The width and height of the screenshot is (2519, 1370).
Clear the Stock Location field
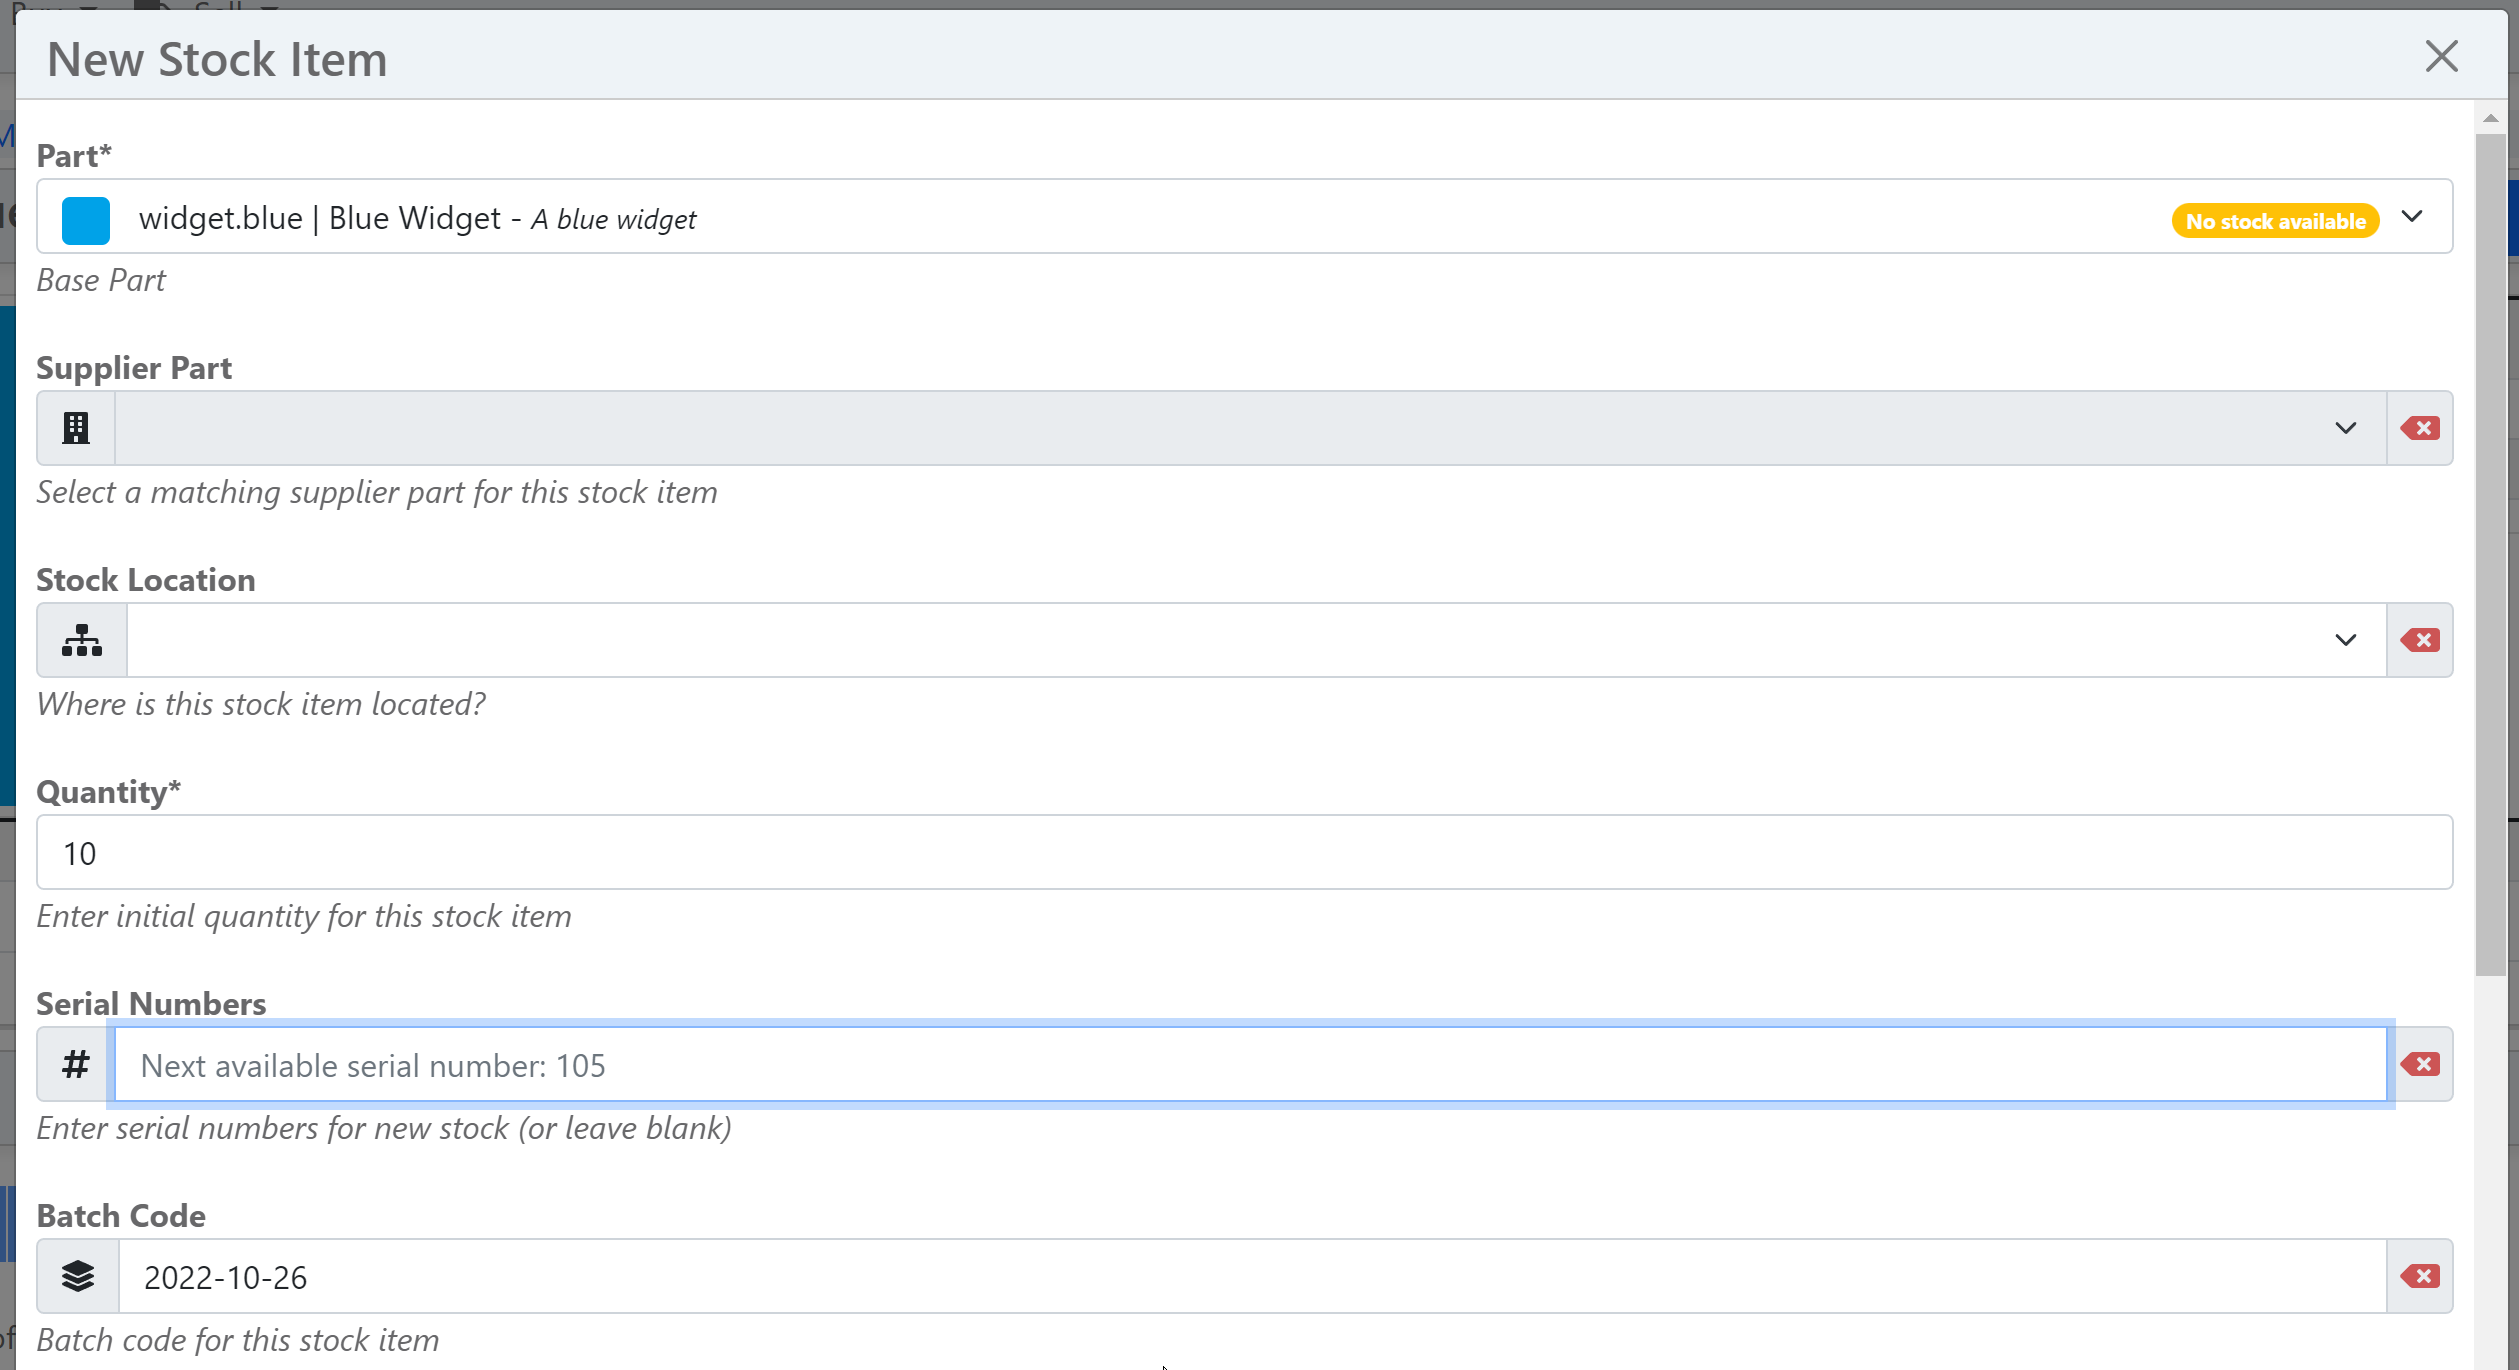pyautogui.click(x=2420, y=640)
